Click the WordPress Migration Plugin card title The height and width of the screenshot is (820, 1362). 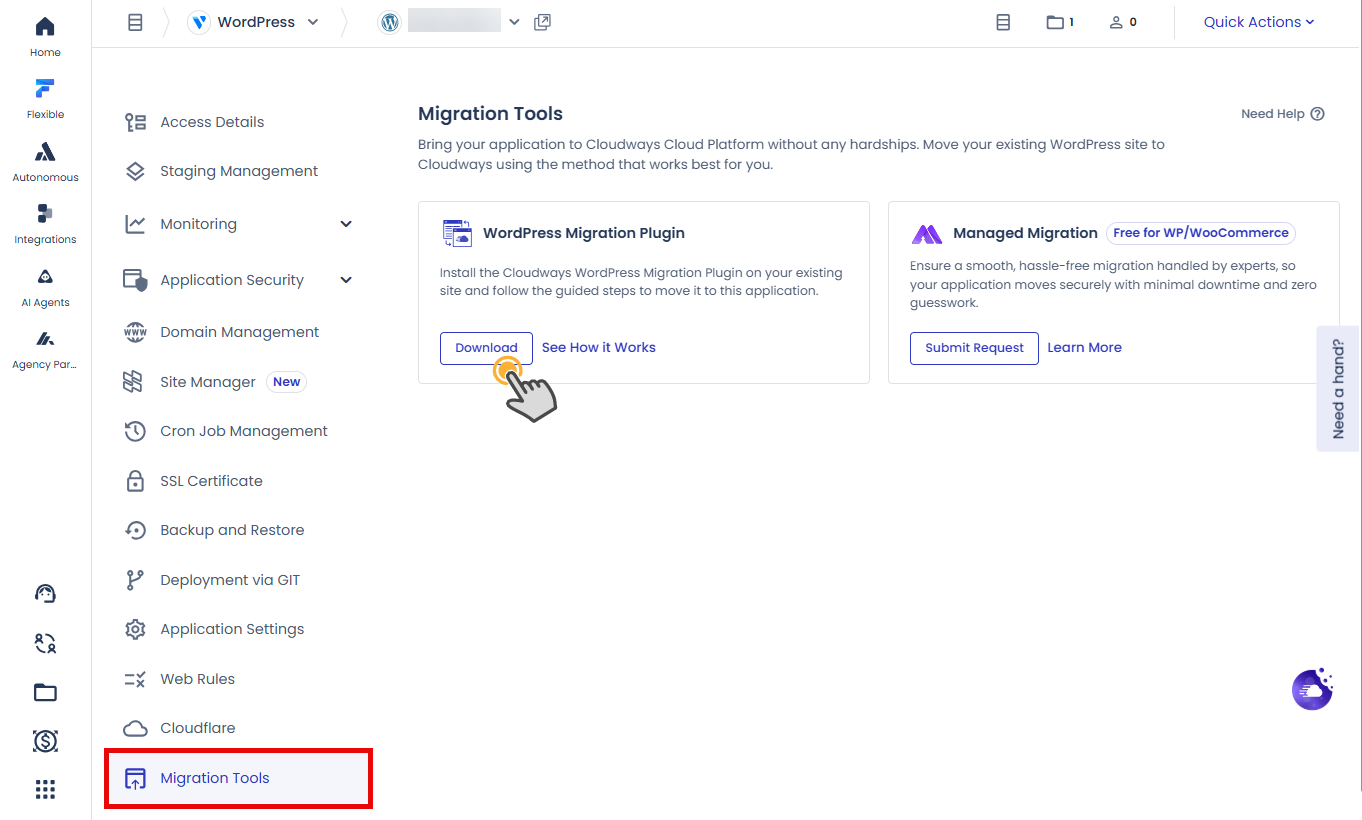[584, 233]
